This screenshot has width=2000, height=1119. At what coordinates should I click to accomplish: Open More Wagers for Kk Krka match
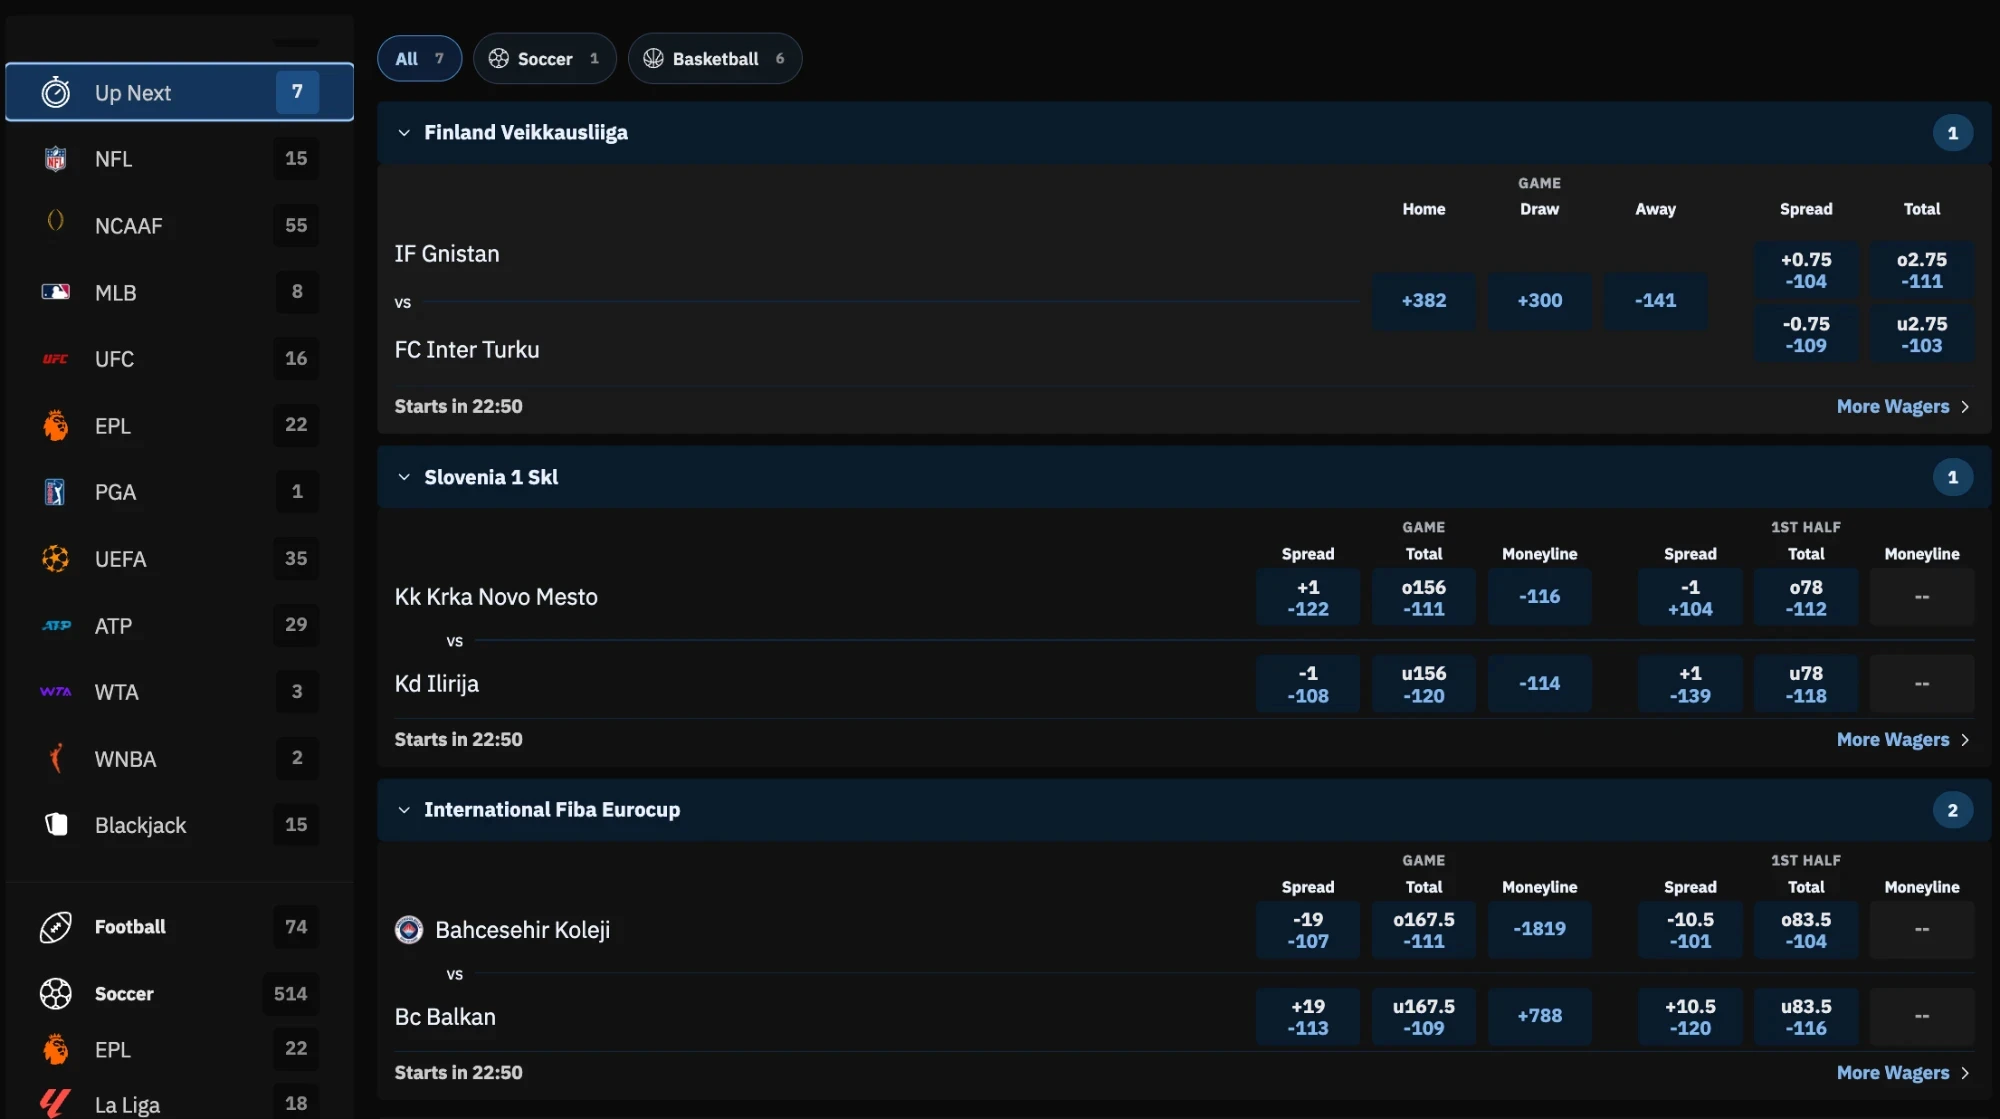pyautogui.click(x=1903, y=739)
